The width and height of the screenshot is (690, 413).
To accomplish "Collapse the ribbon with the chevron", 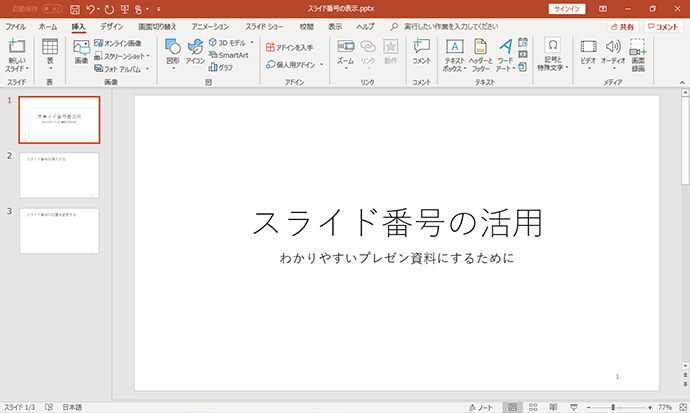I will (x=682, y=82).
